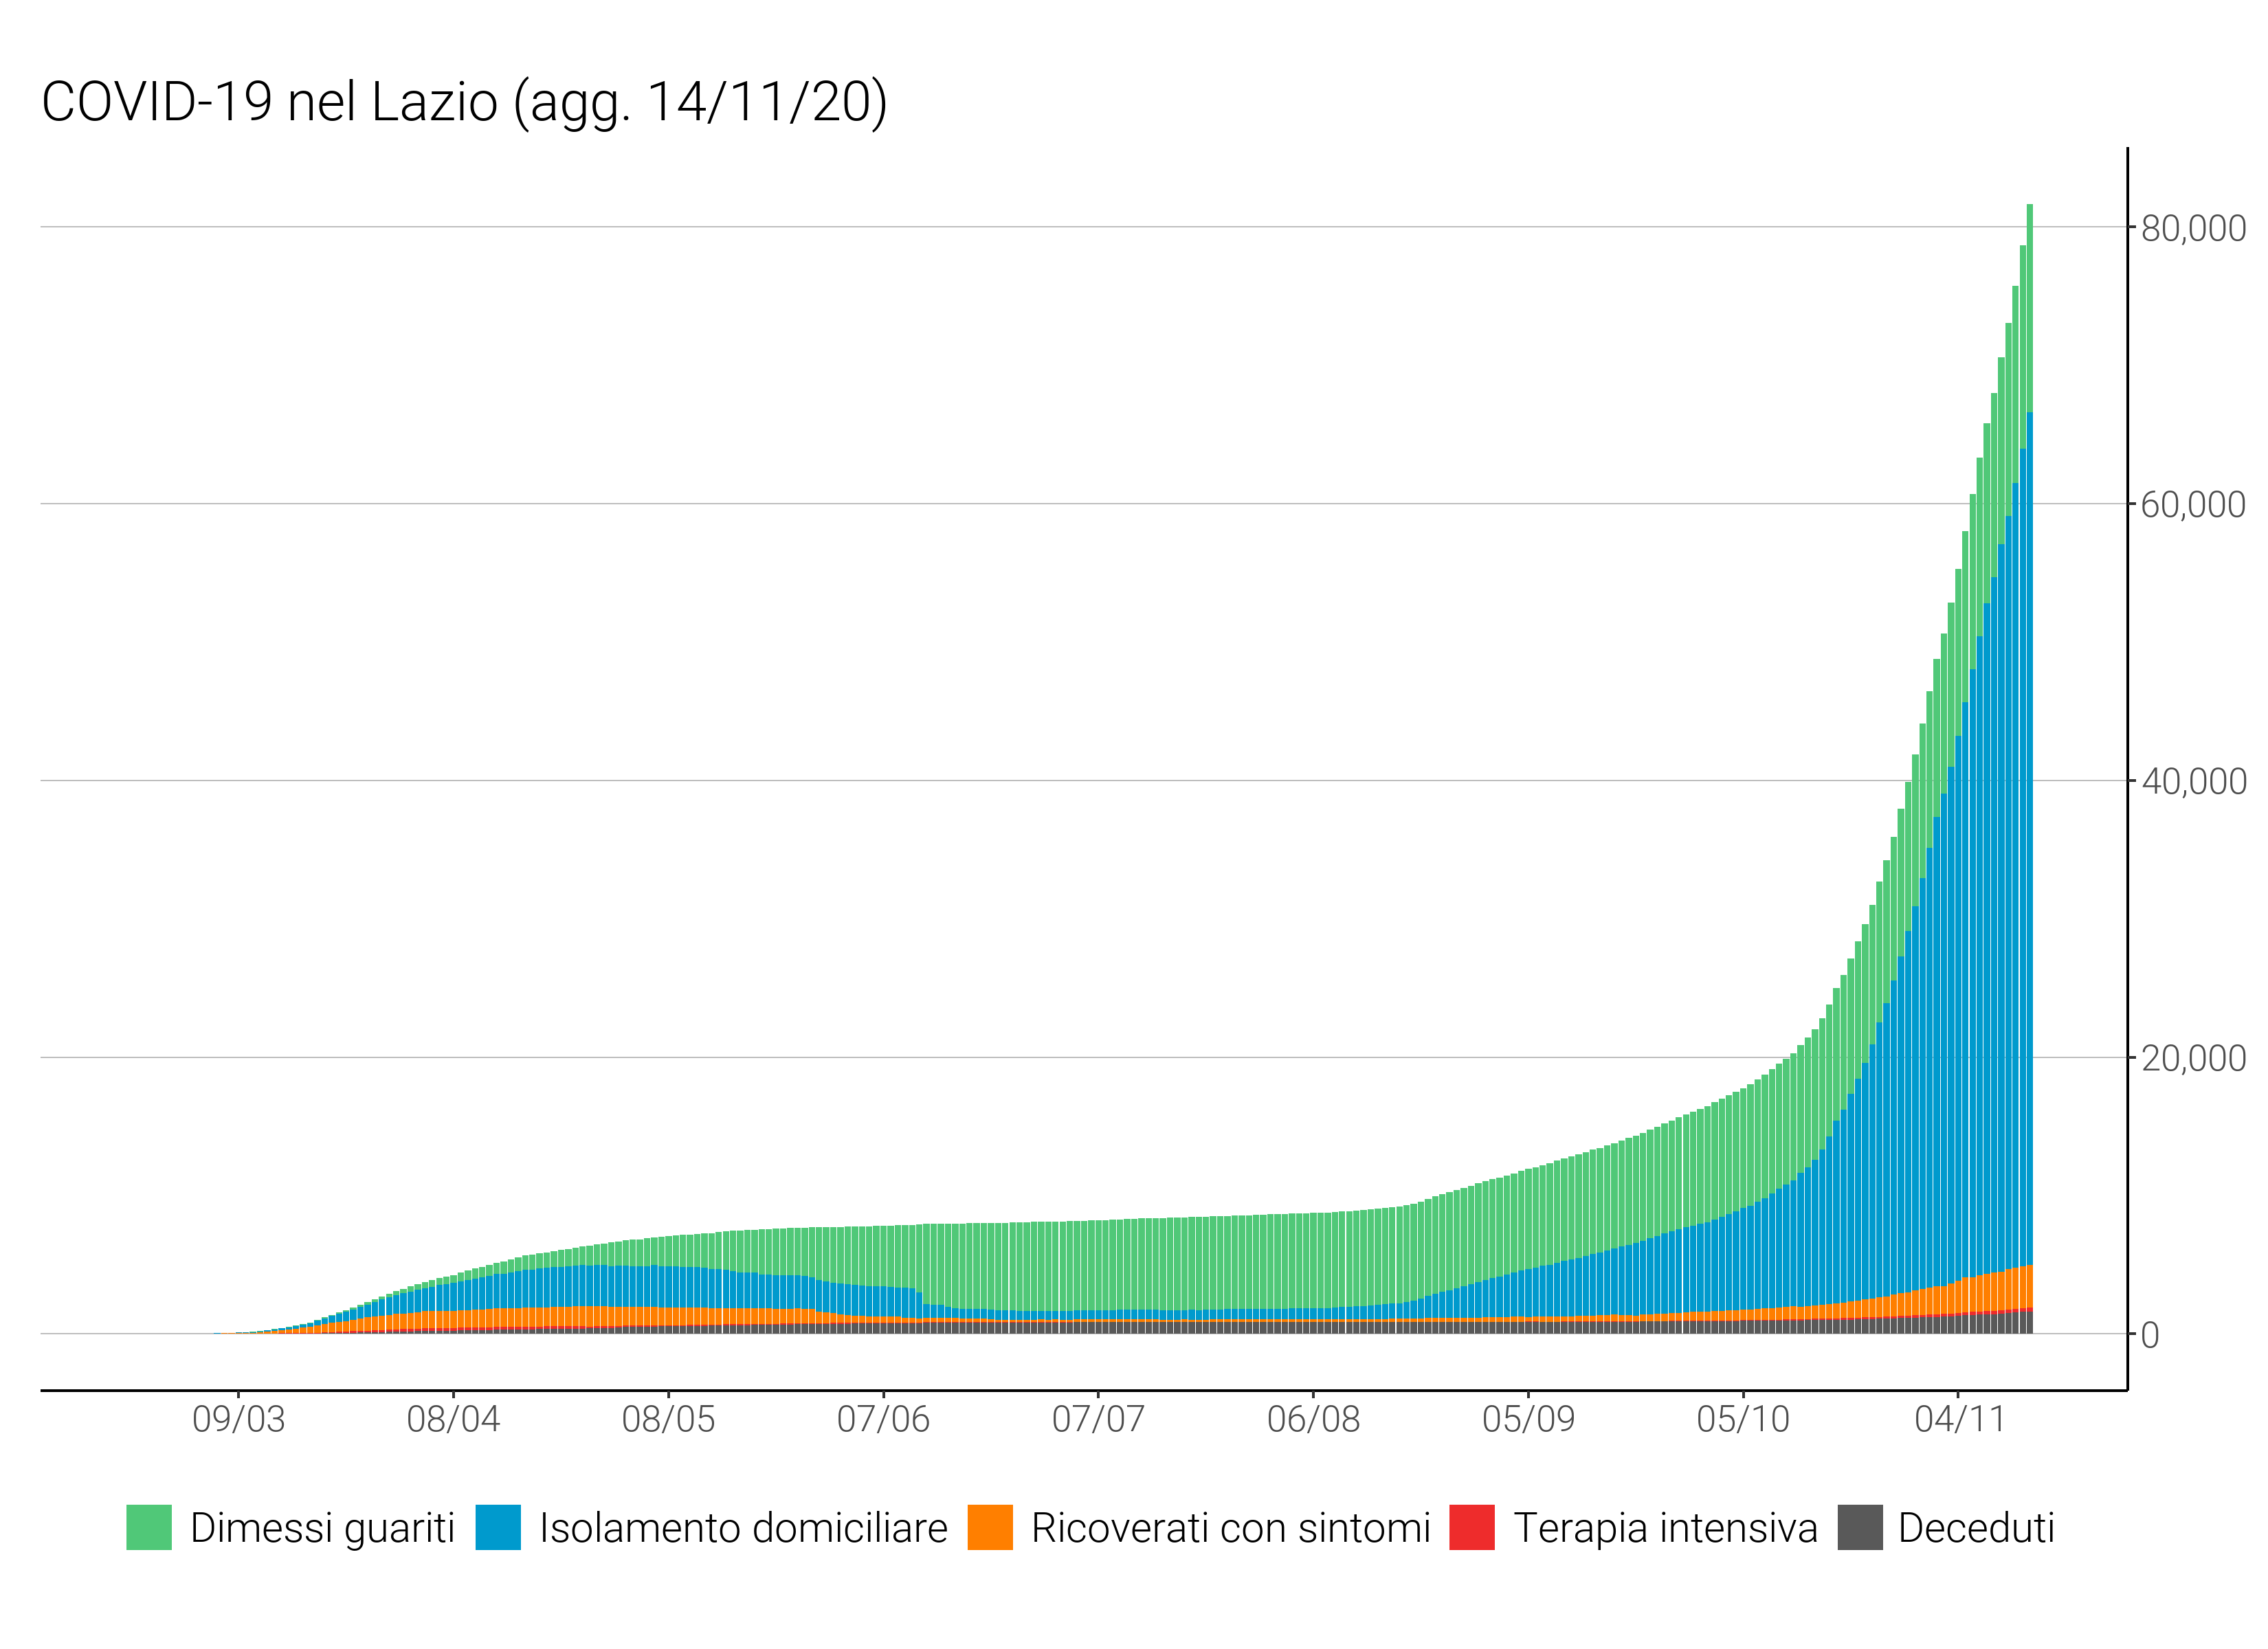2268x1649 pixels.
Task: Click the orange Ricoverati con sintomi swatch
Action: click(x=990, y=1527)
